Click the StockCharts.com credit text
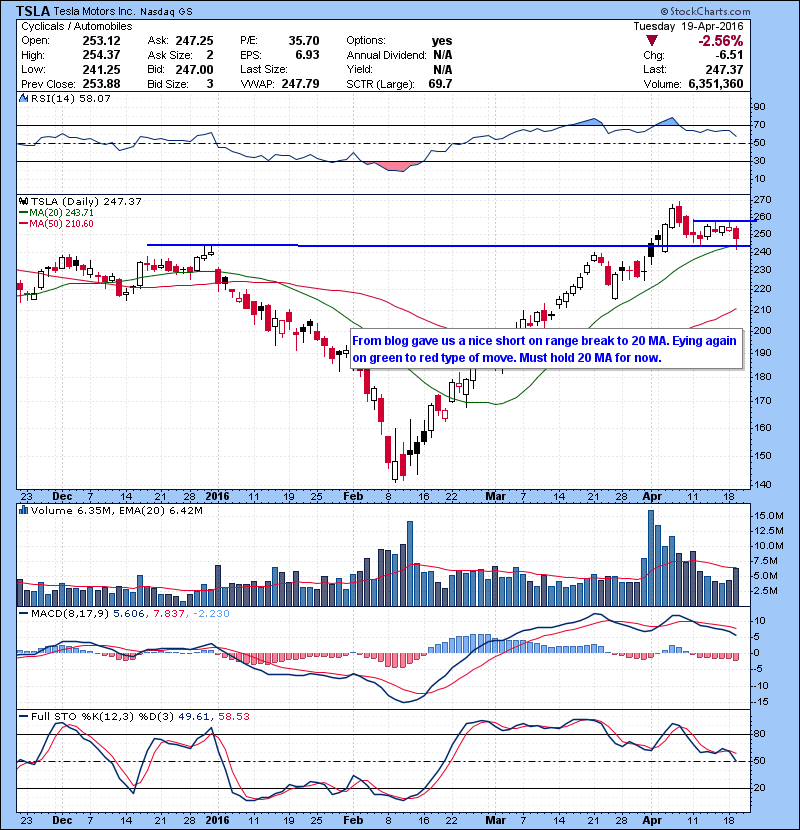The image size is (800, 830). pos(705,11)
